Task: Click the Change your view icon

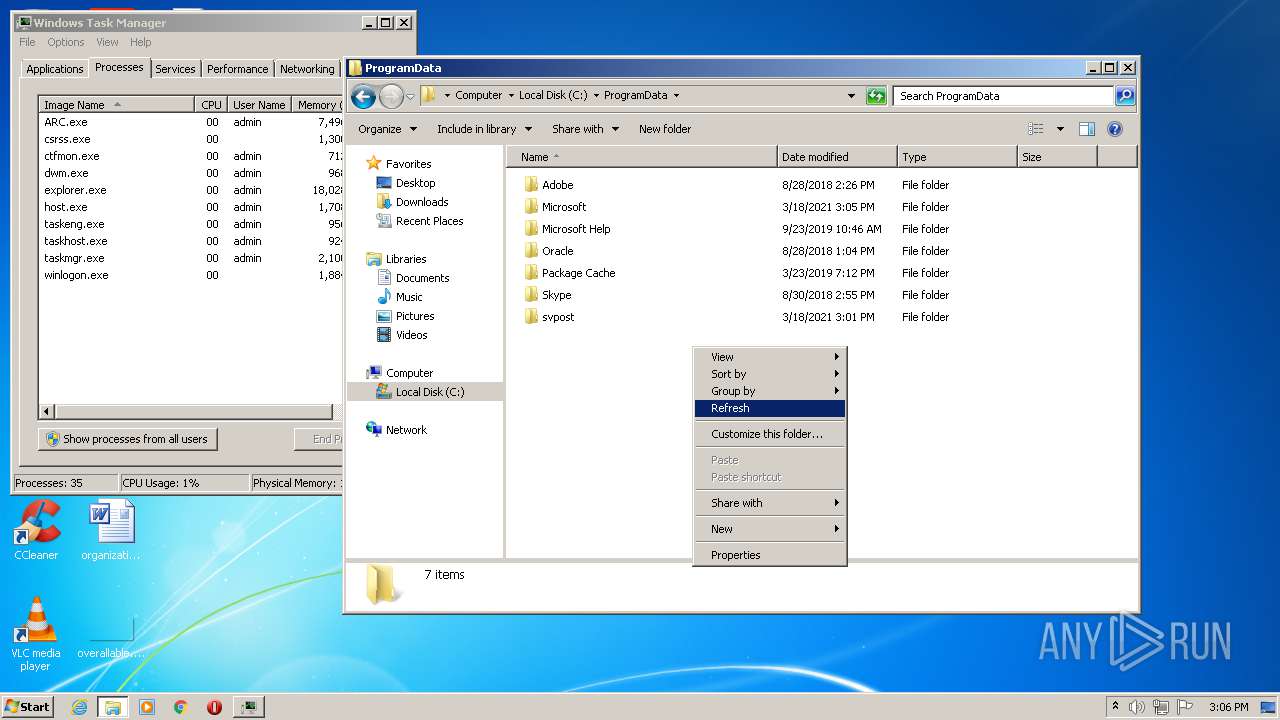Action: tap(1036, 129)
